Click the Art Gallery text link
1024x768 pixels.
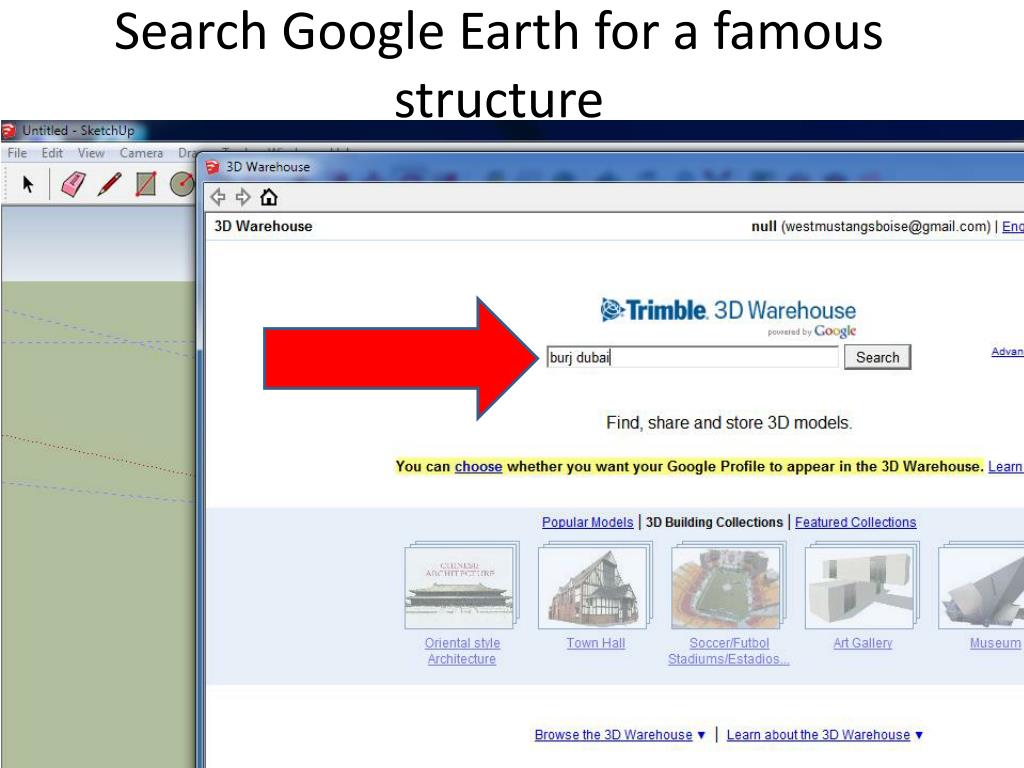coord(862,643)
